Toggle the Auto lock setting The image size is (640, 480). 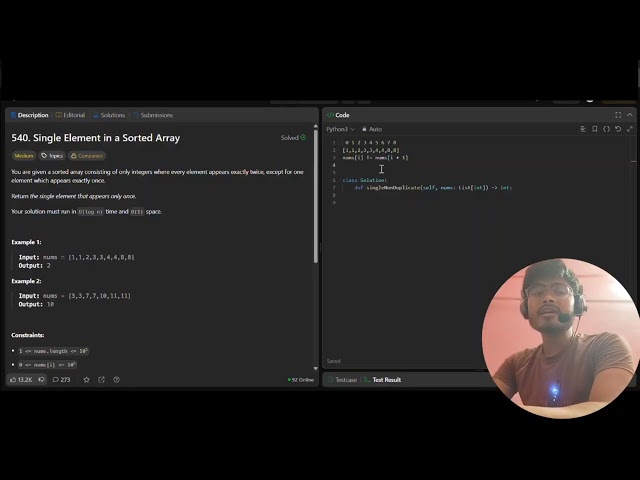tap(372, 129)
